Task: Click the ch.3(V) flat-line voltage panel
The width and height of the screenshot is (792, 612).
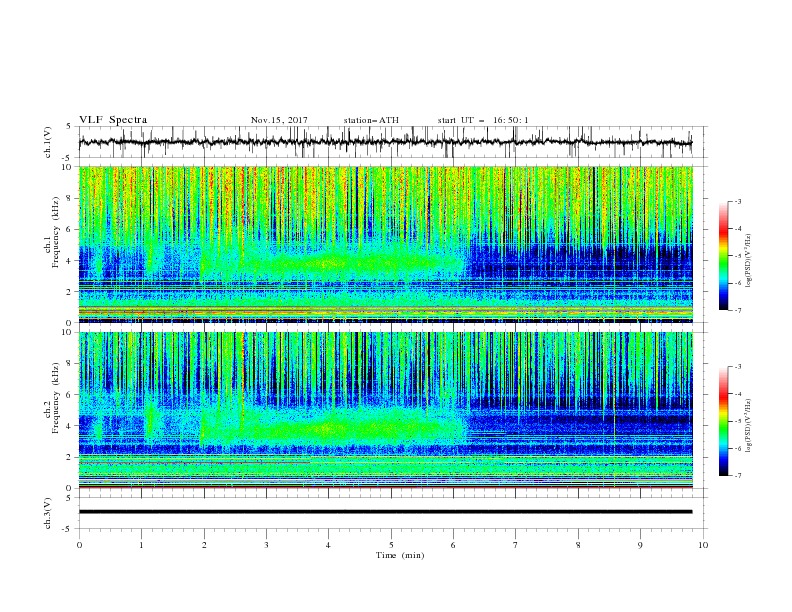Action: 392,513
